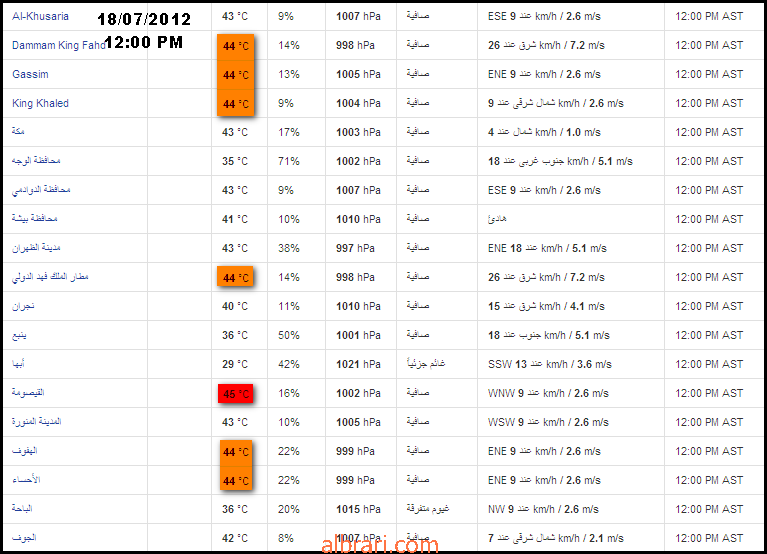Open the Al-Khusaria station link
The height and width of the screenshot is (554, 767).
coord(40,16)
